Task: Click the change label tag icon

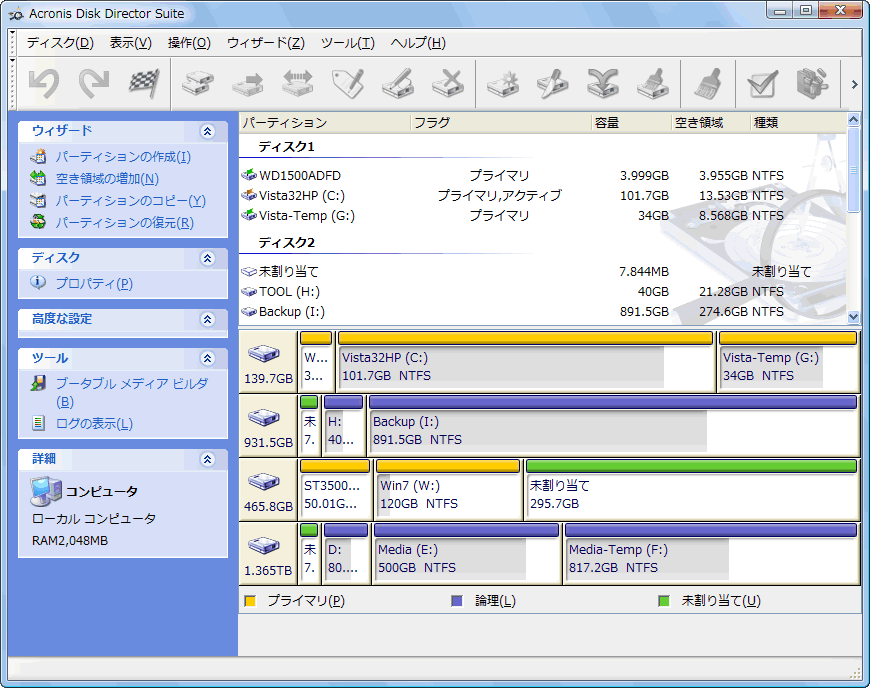Action: (348, 84)
